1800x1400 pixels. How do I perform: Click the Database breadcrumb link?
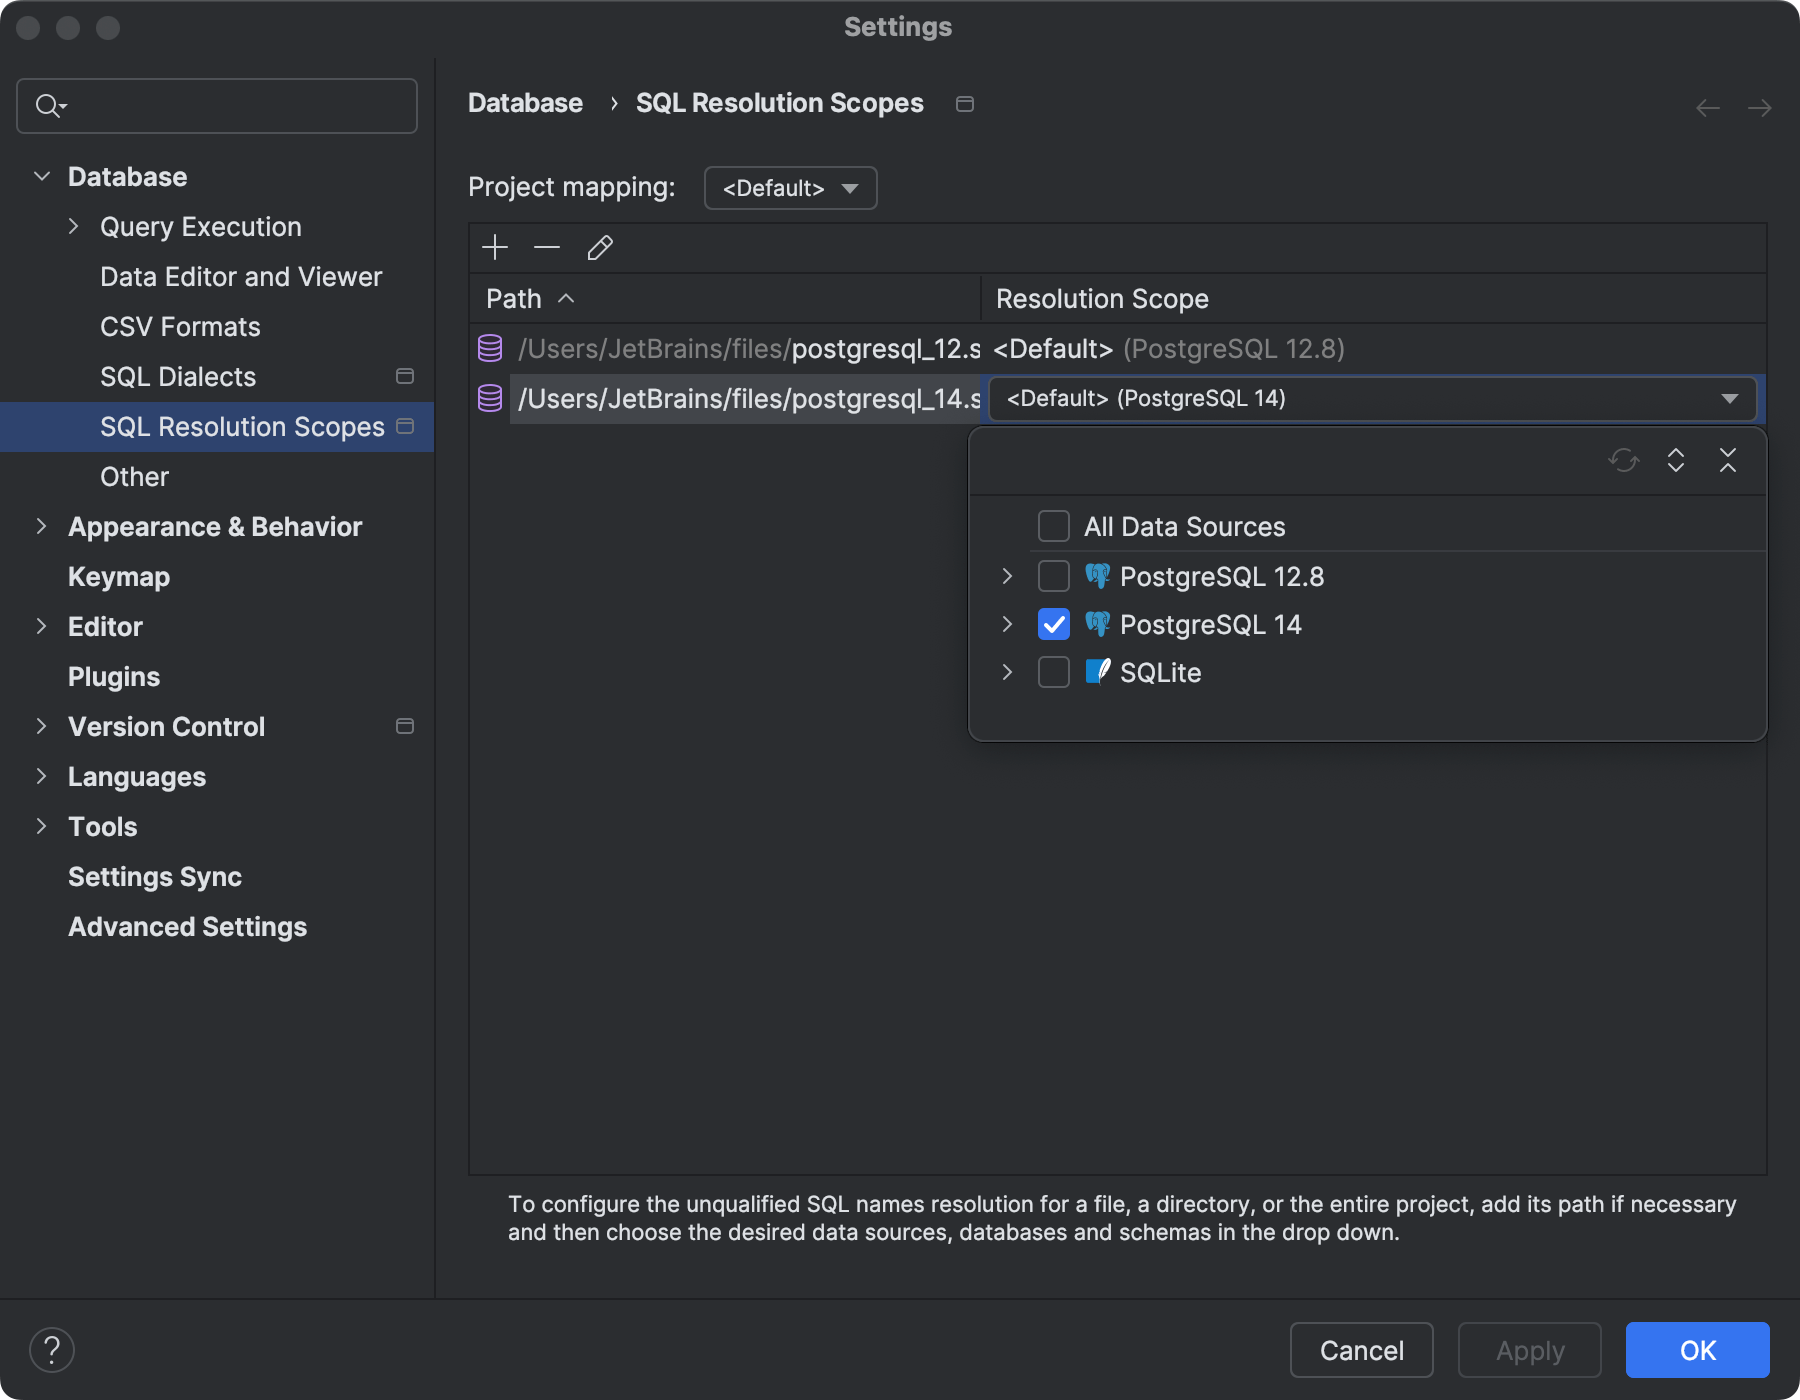point(525,102)
